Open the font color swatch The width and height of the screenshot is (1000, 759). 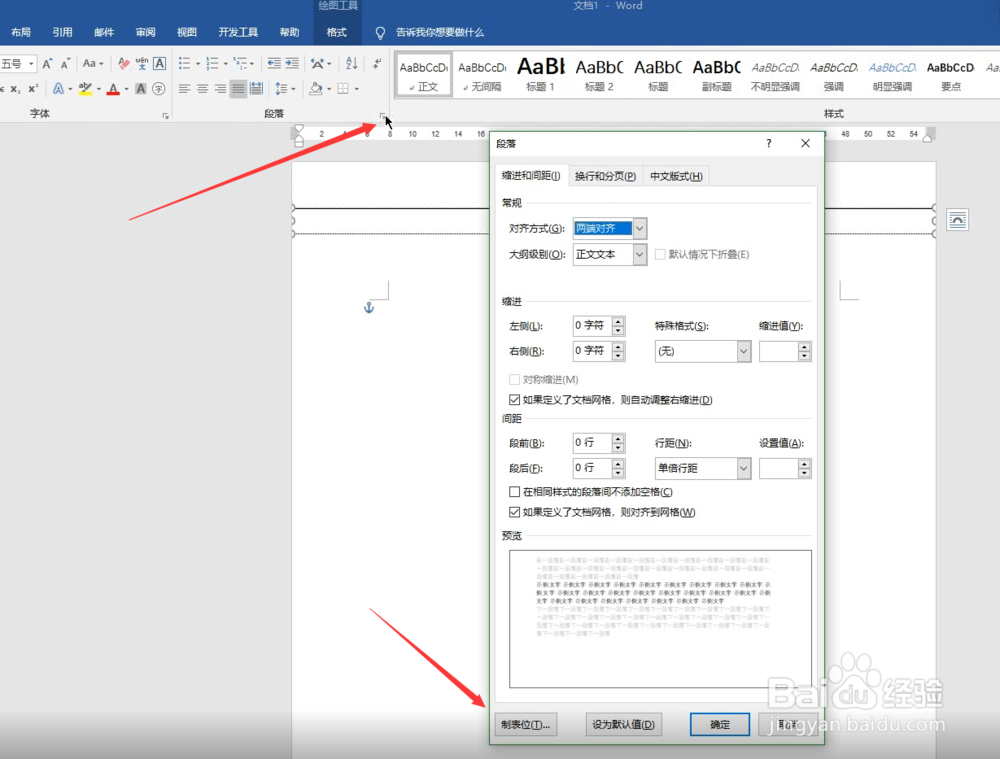click(x=114, y=89)
